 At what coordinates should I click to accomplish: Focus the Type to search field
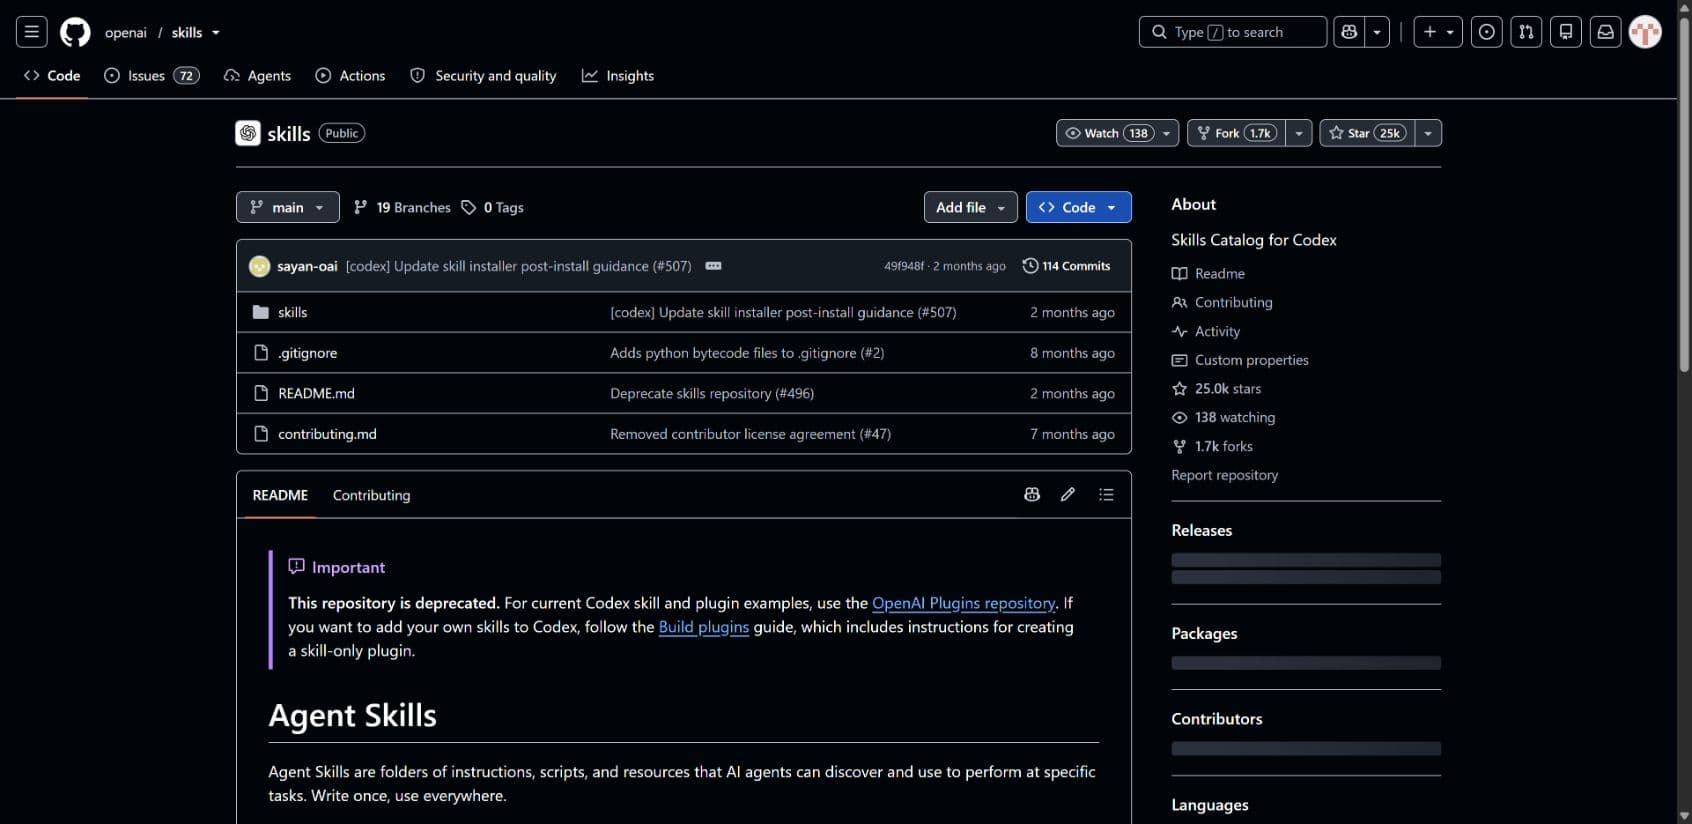pos(1232,32)
